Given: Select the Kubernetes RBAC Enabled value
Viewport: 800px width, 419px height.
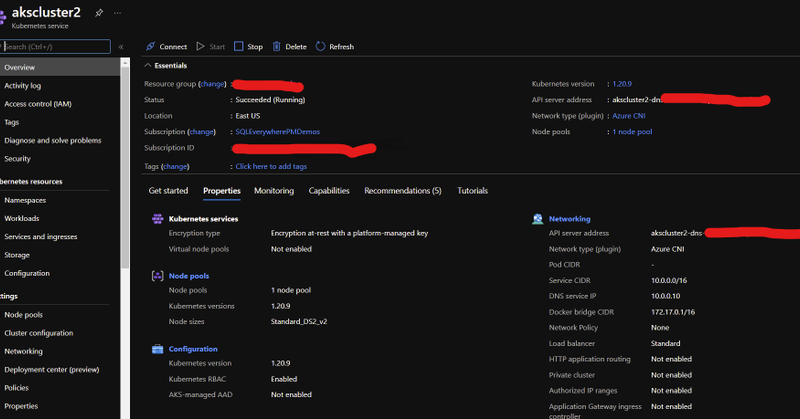Looking at the screenshot, I should click(x=284, y=379).
